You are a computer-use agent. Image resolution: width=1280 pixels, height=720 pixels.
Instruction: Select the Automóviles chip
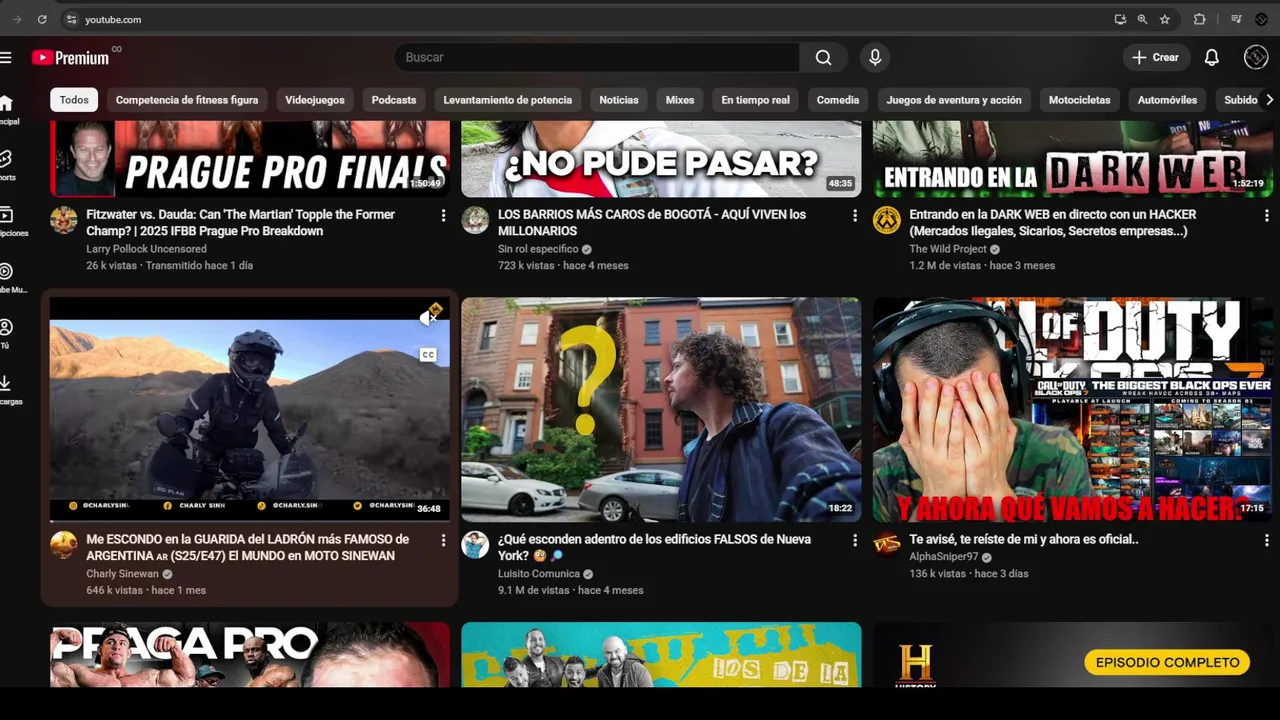click(1167, 100)
